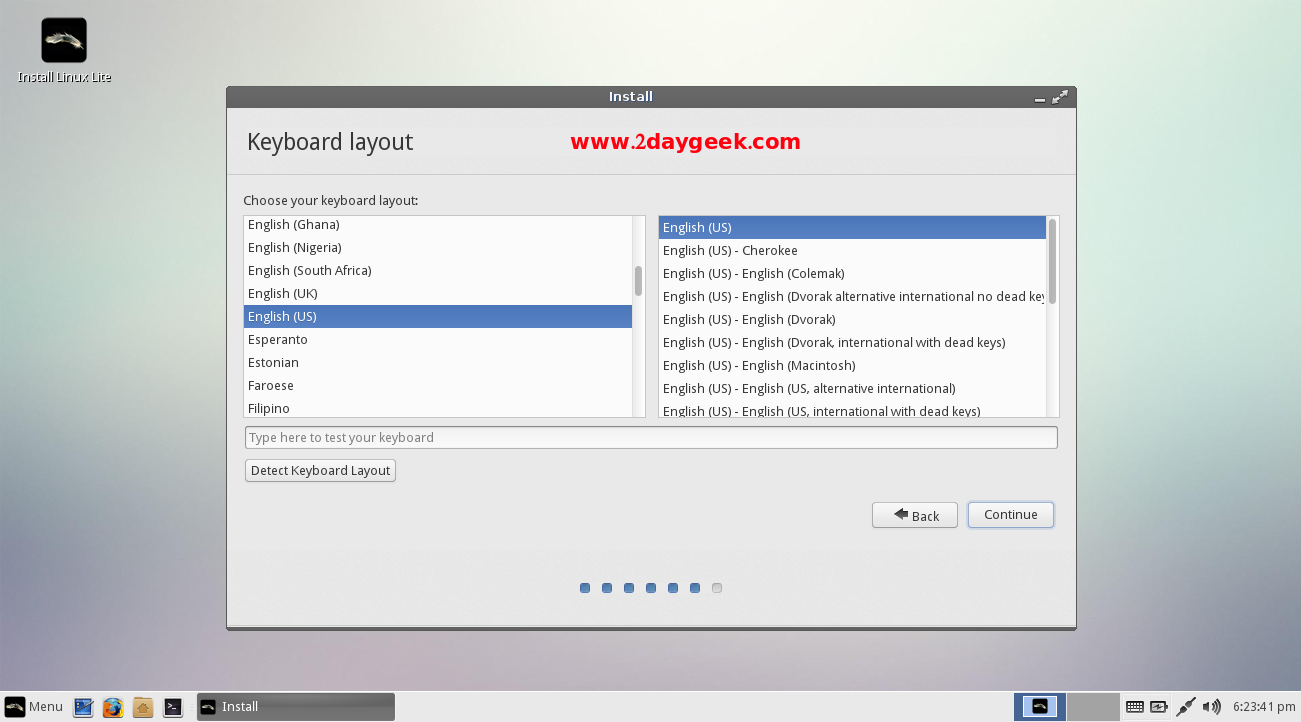
Task: Click Detect Keyboard Layout button
Action: coord(320,470)
